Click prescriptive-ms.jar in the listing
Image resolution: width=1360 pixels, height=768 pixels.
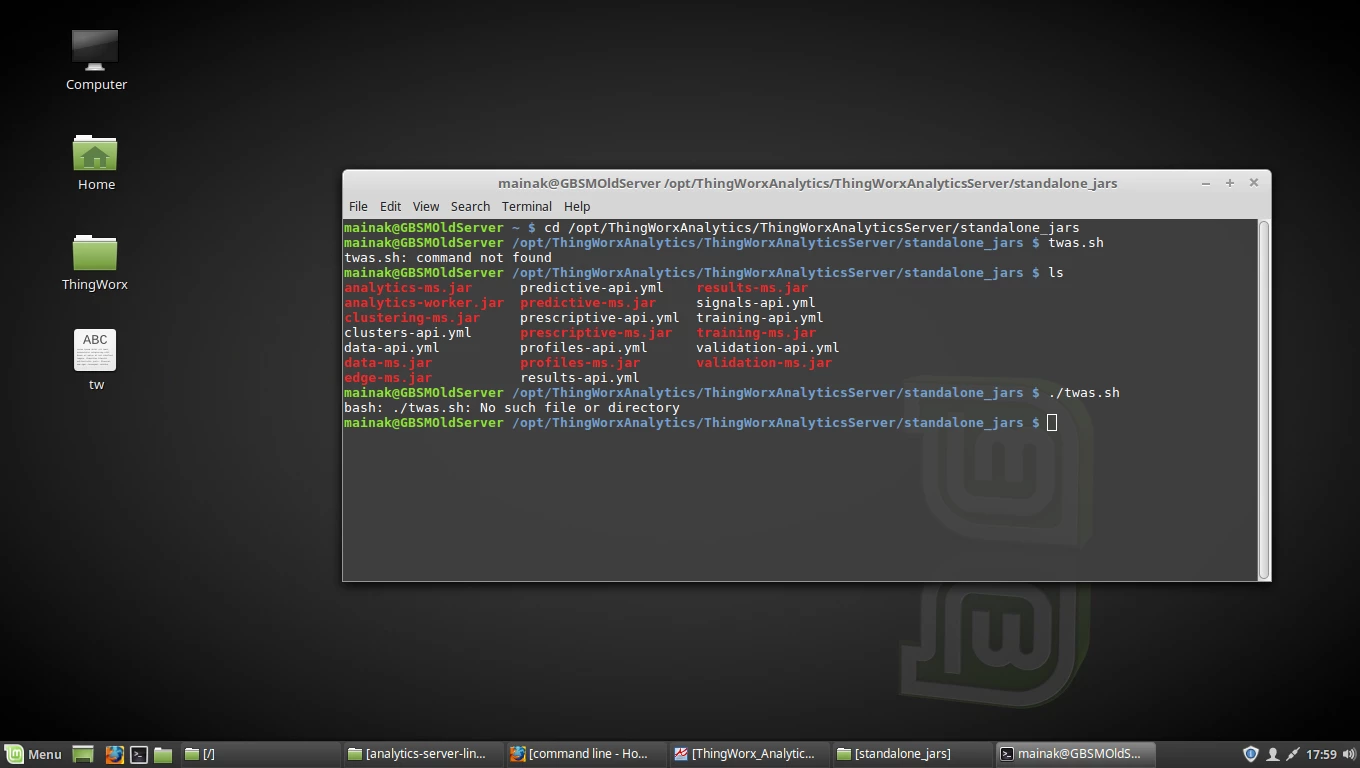point(596,333)
